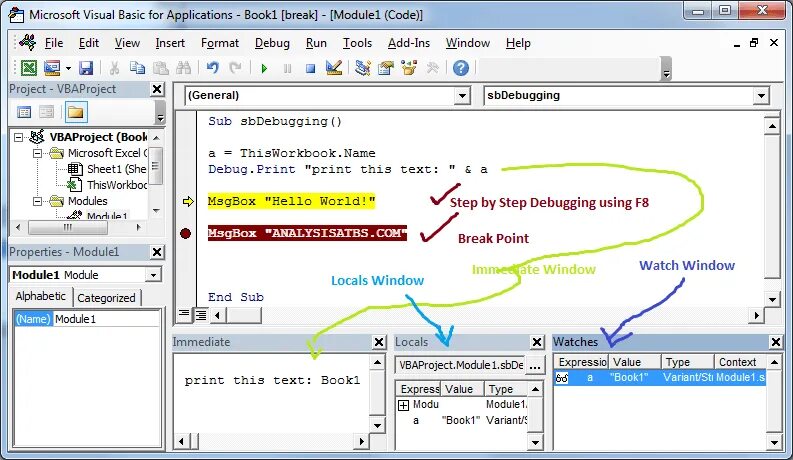Click the (Name) property value Module1
The height and width of the screenshot is (460, 793).
click(x=107, y=319)
